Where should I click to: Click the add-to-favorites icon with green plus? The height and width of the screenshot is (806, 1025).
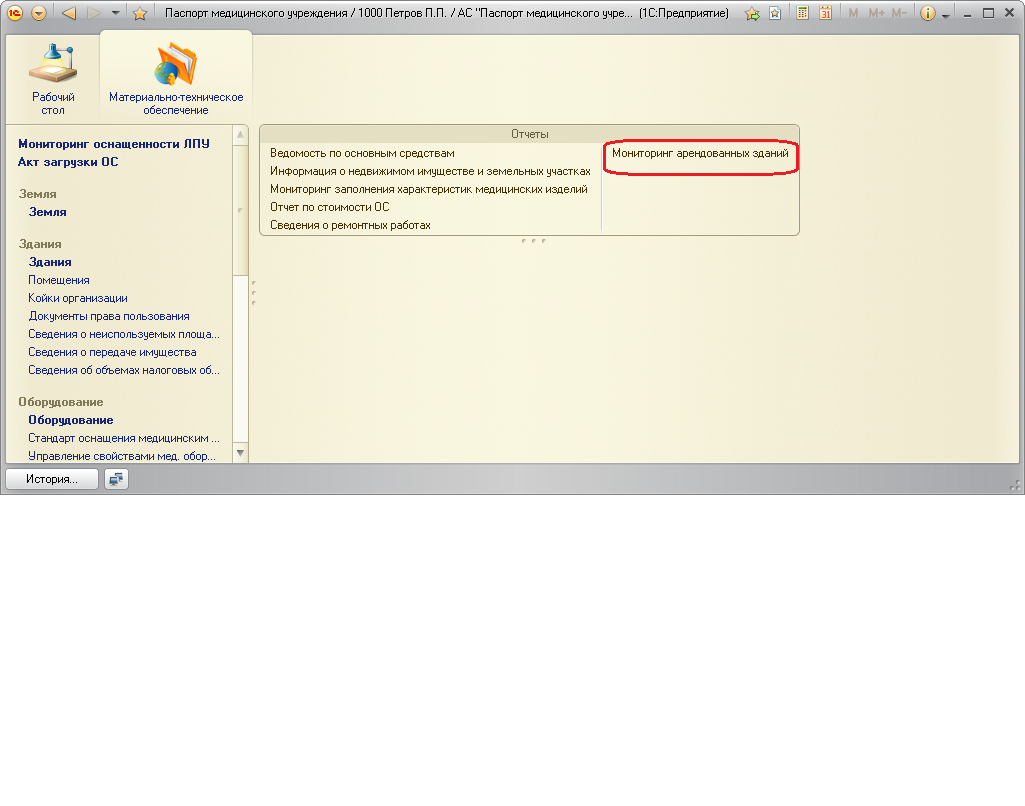coord(752,13)
